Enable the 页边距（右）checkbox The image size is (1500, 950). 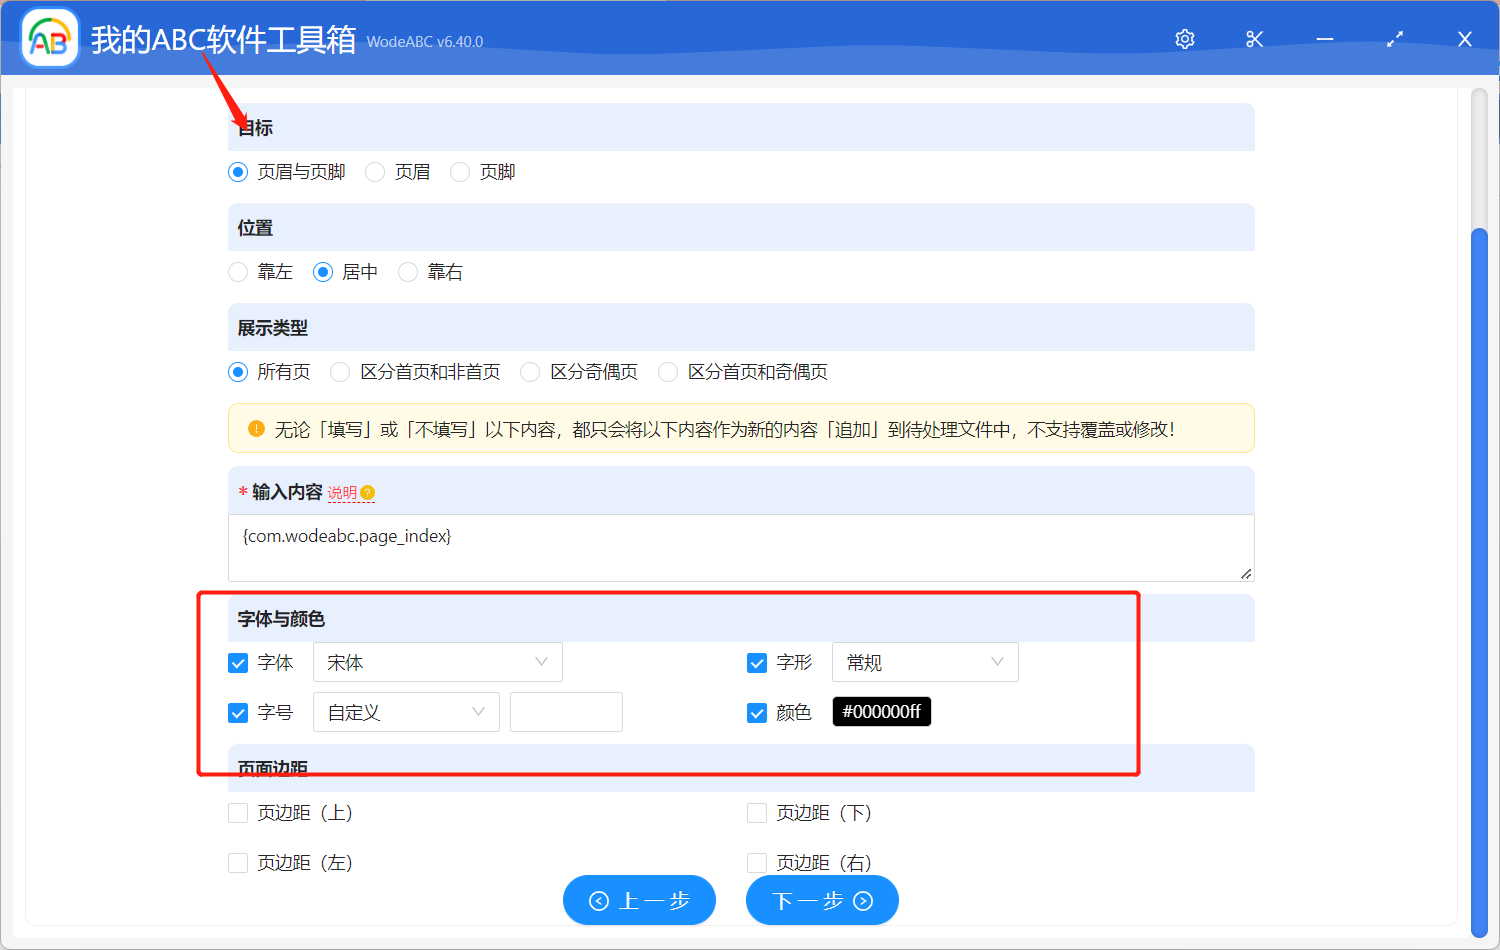pos(757,862)
